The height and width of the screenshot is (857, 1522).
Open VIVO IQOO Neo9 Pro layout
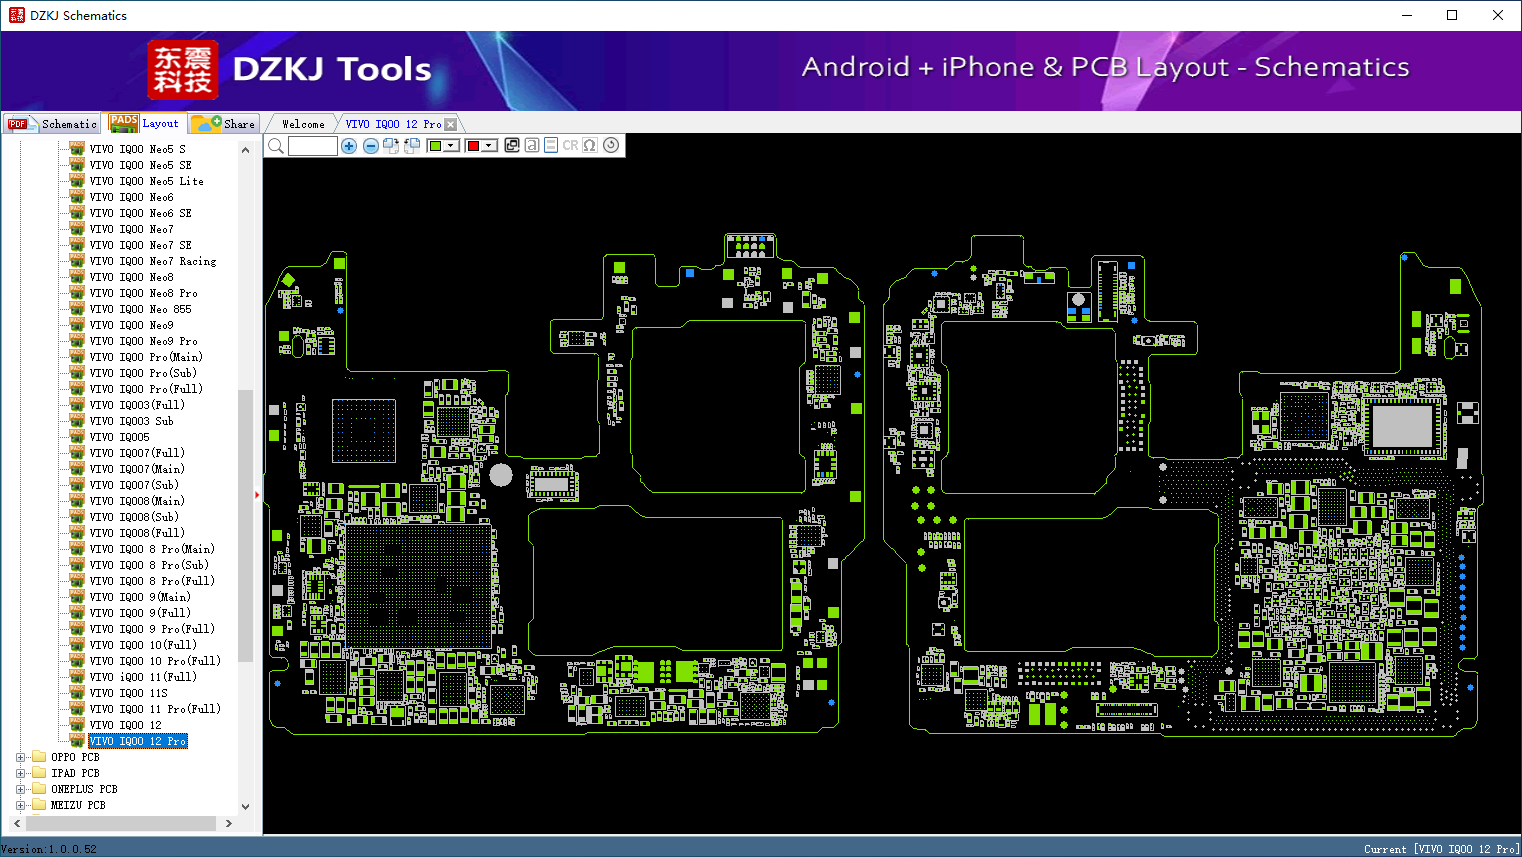point(143,341)
